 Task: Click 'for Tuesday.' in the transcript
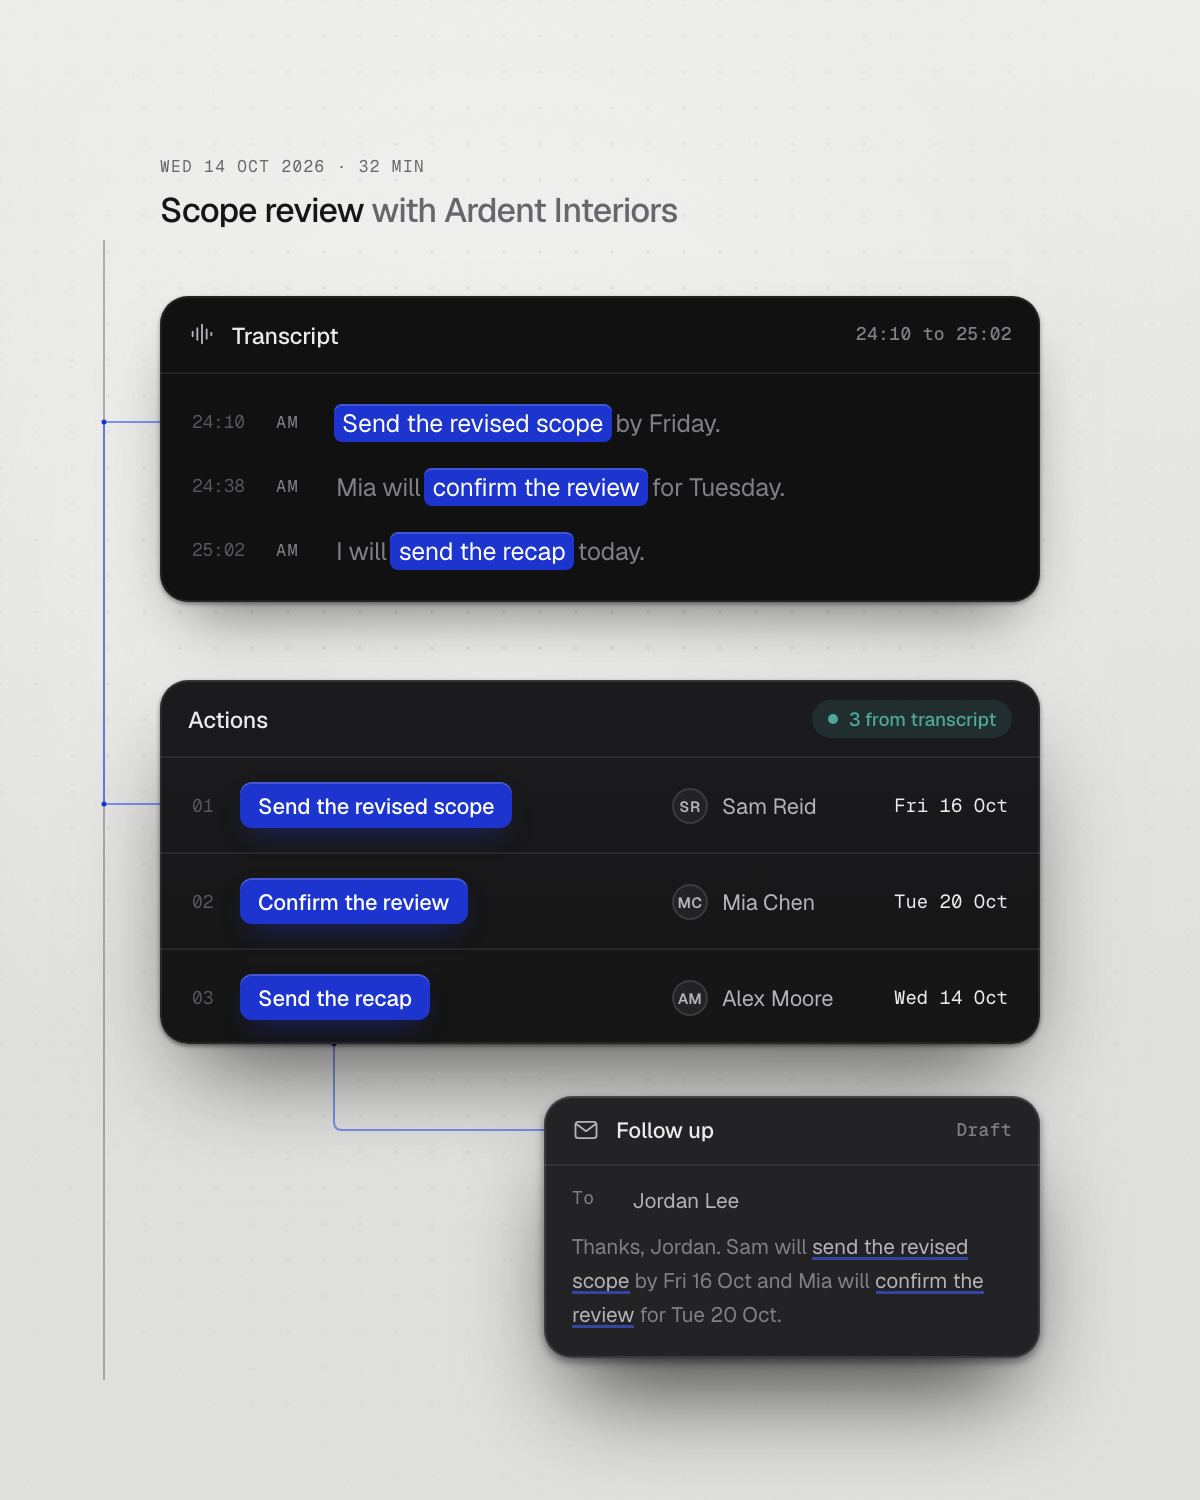pyautogui.click(x=719, y=487)
